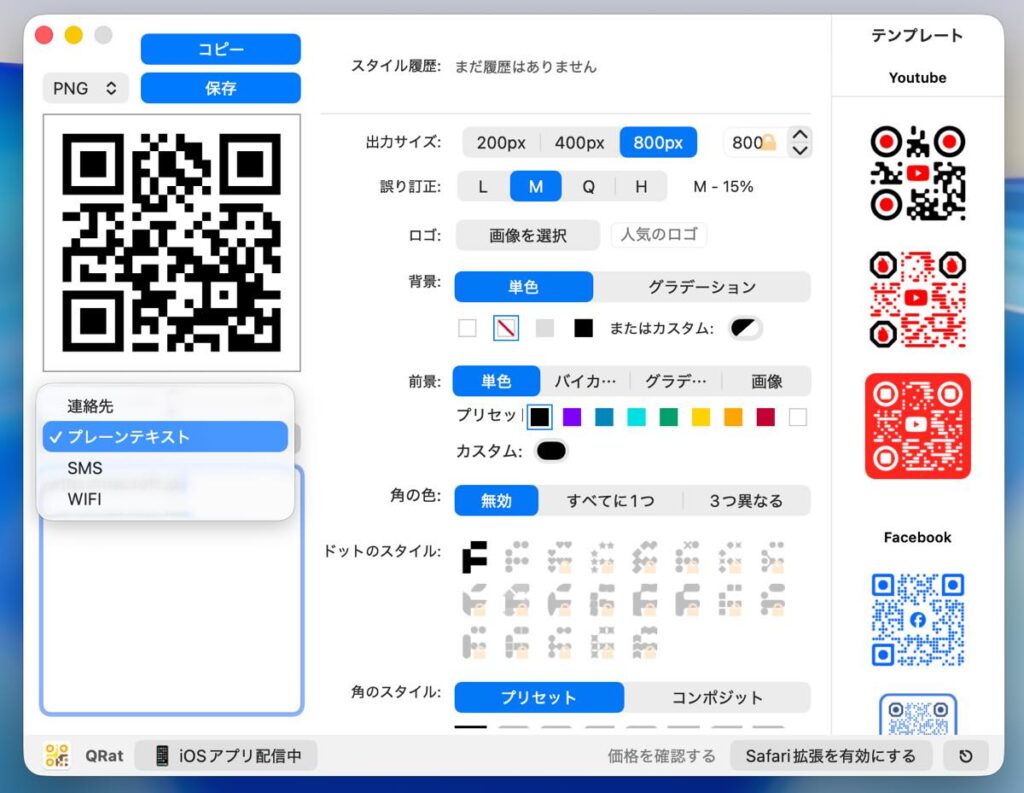Open the custom background color picker
This screenshot has height=793, width=1024.
pos(745,328)
